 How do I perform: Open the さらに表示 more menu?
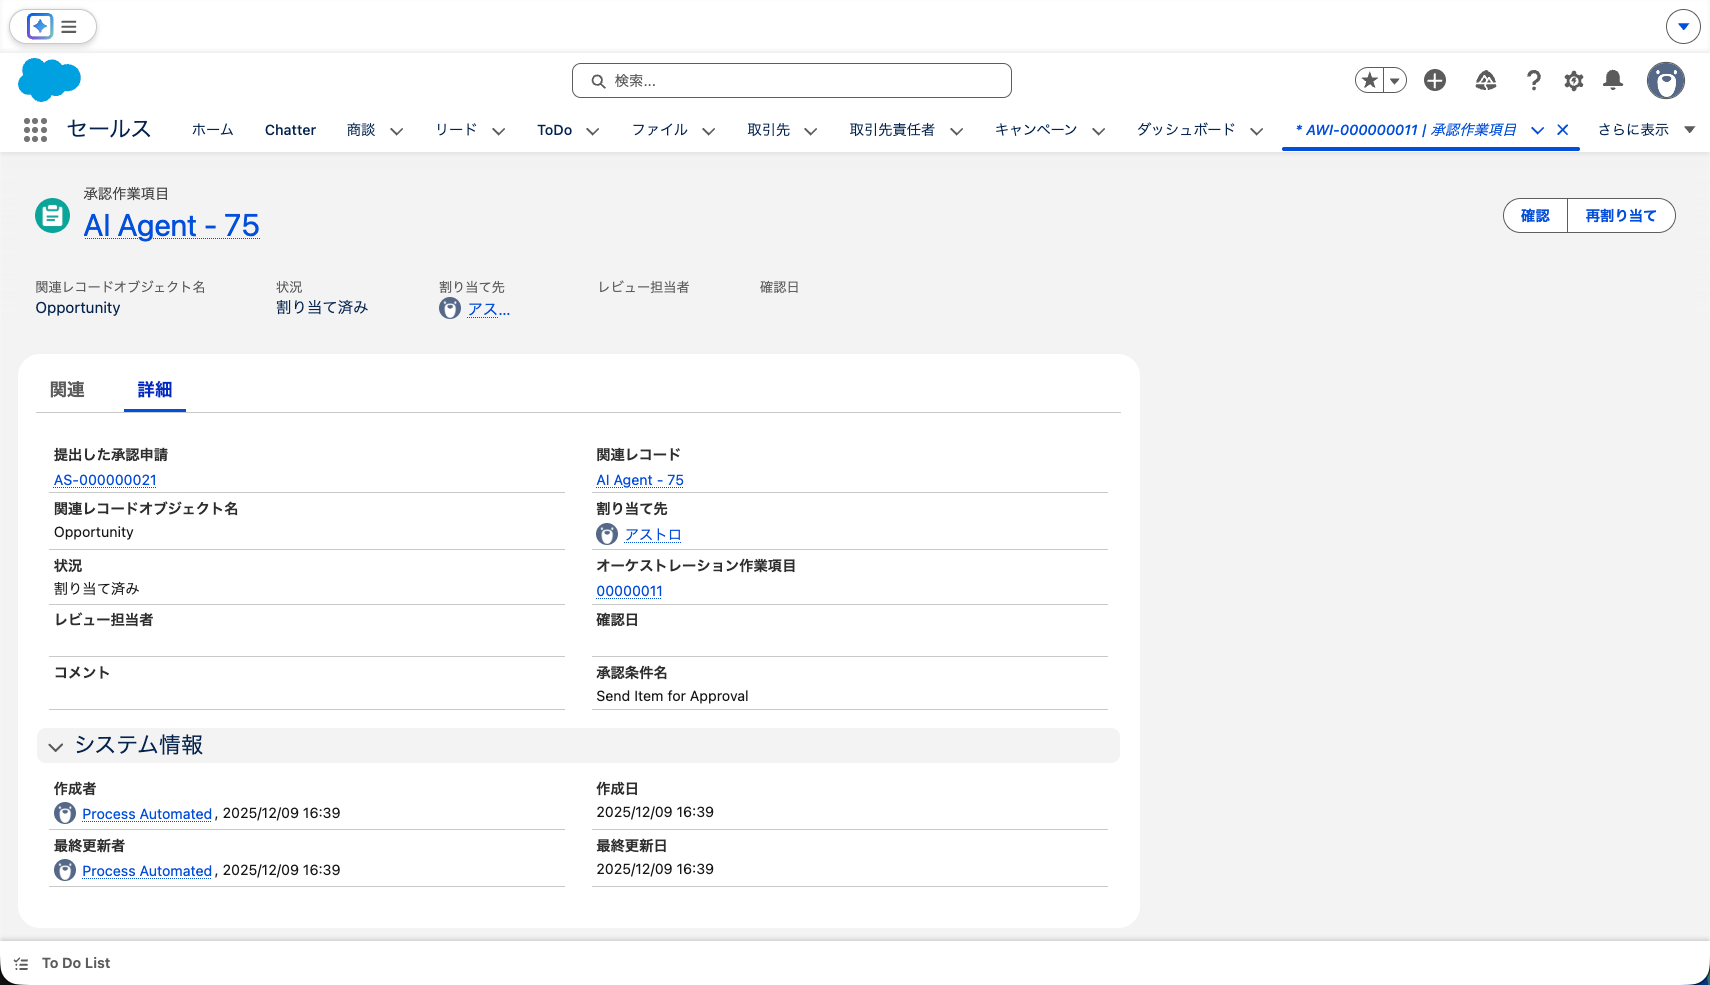point(1646,130)
